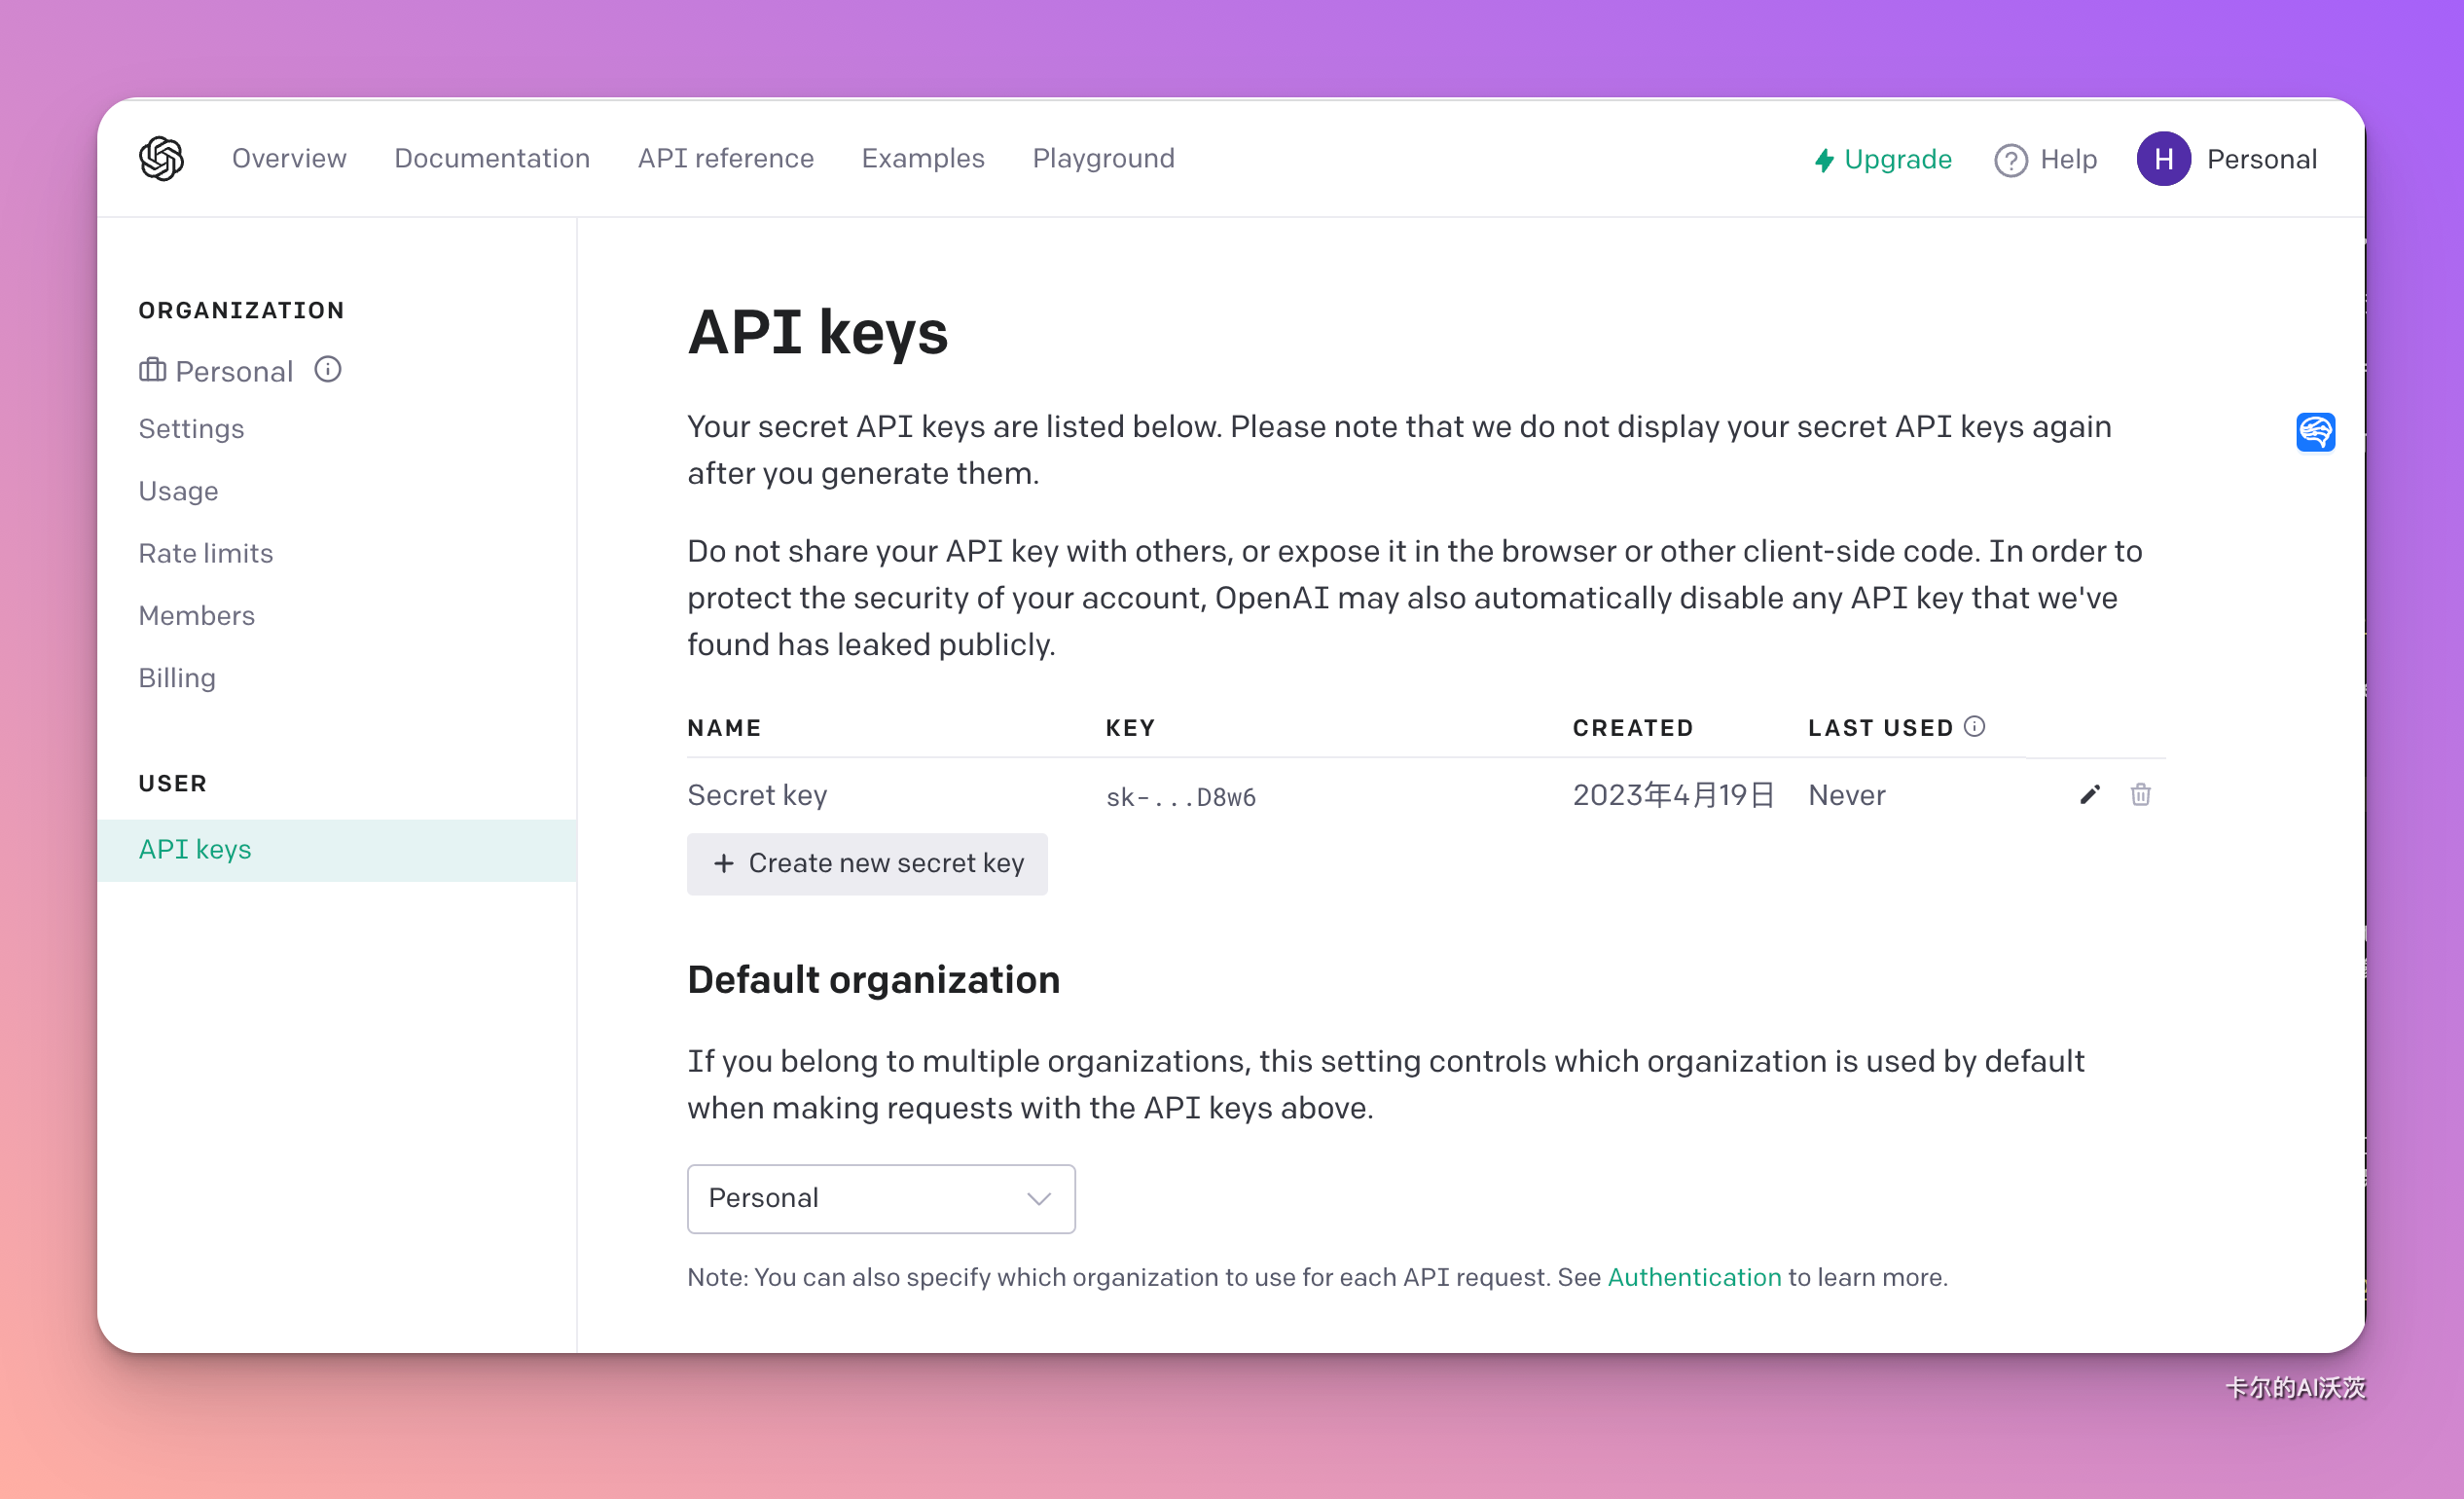Image resolution: width=2464 pixels, height=1499 pixels.
Task: Click the delete trash icon for Secret key
Action: (2140, 795)
